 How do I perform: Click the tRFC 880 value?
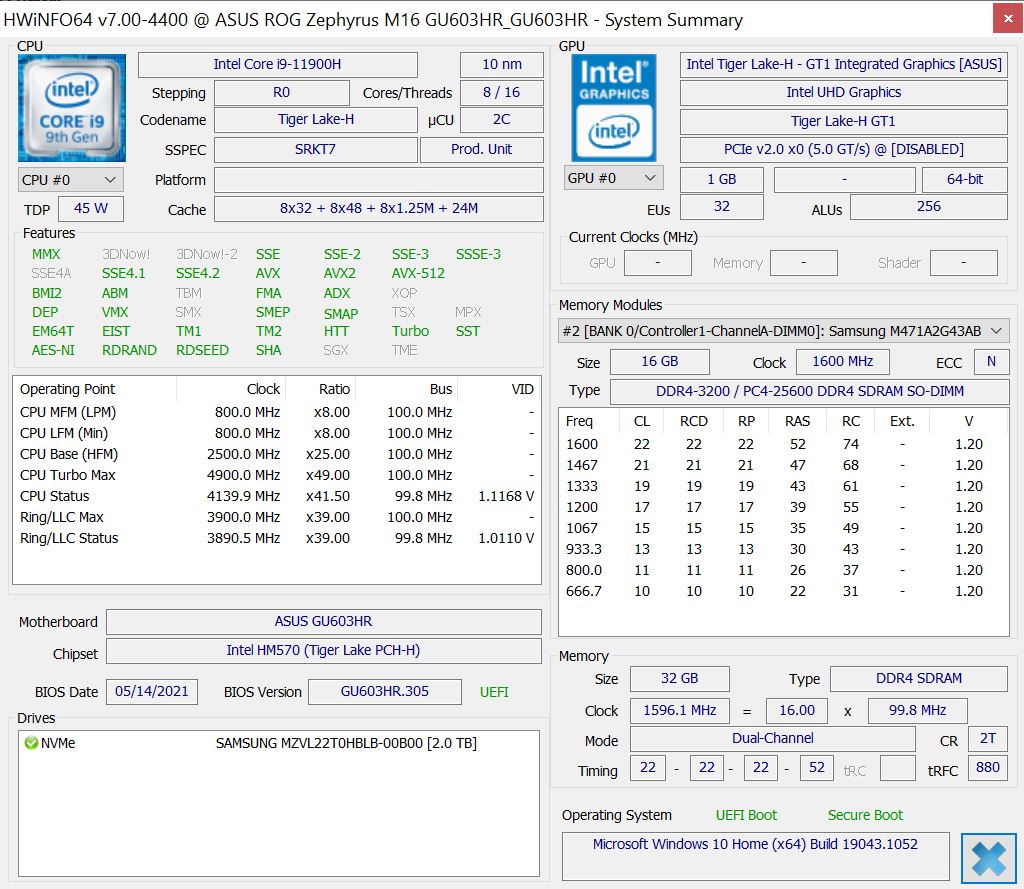pyautogui.click(x=987, y=768)
